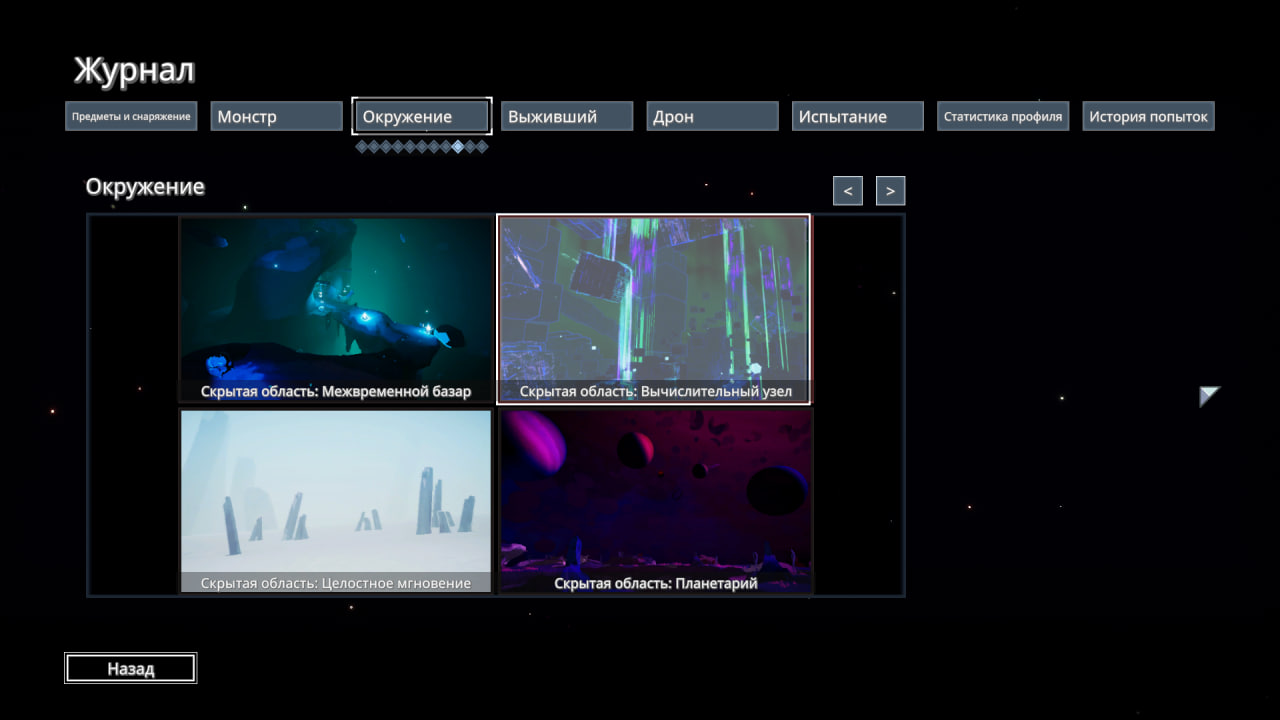This screenshot has height=720, width=1280.
Task: Click the Назад button
Action: (x=131, y=668)
